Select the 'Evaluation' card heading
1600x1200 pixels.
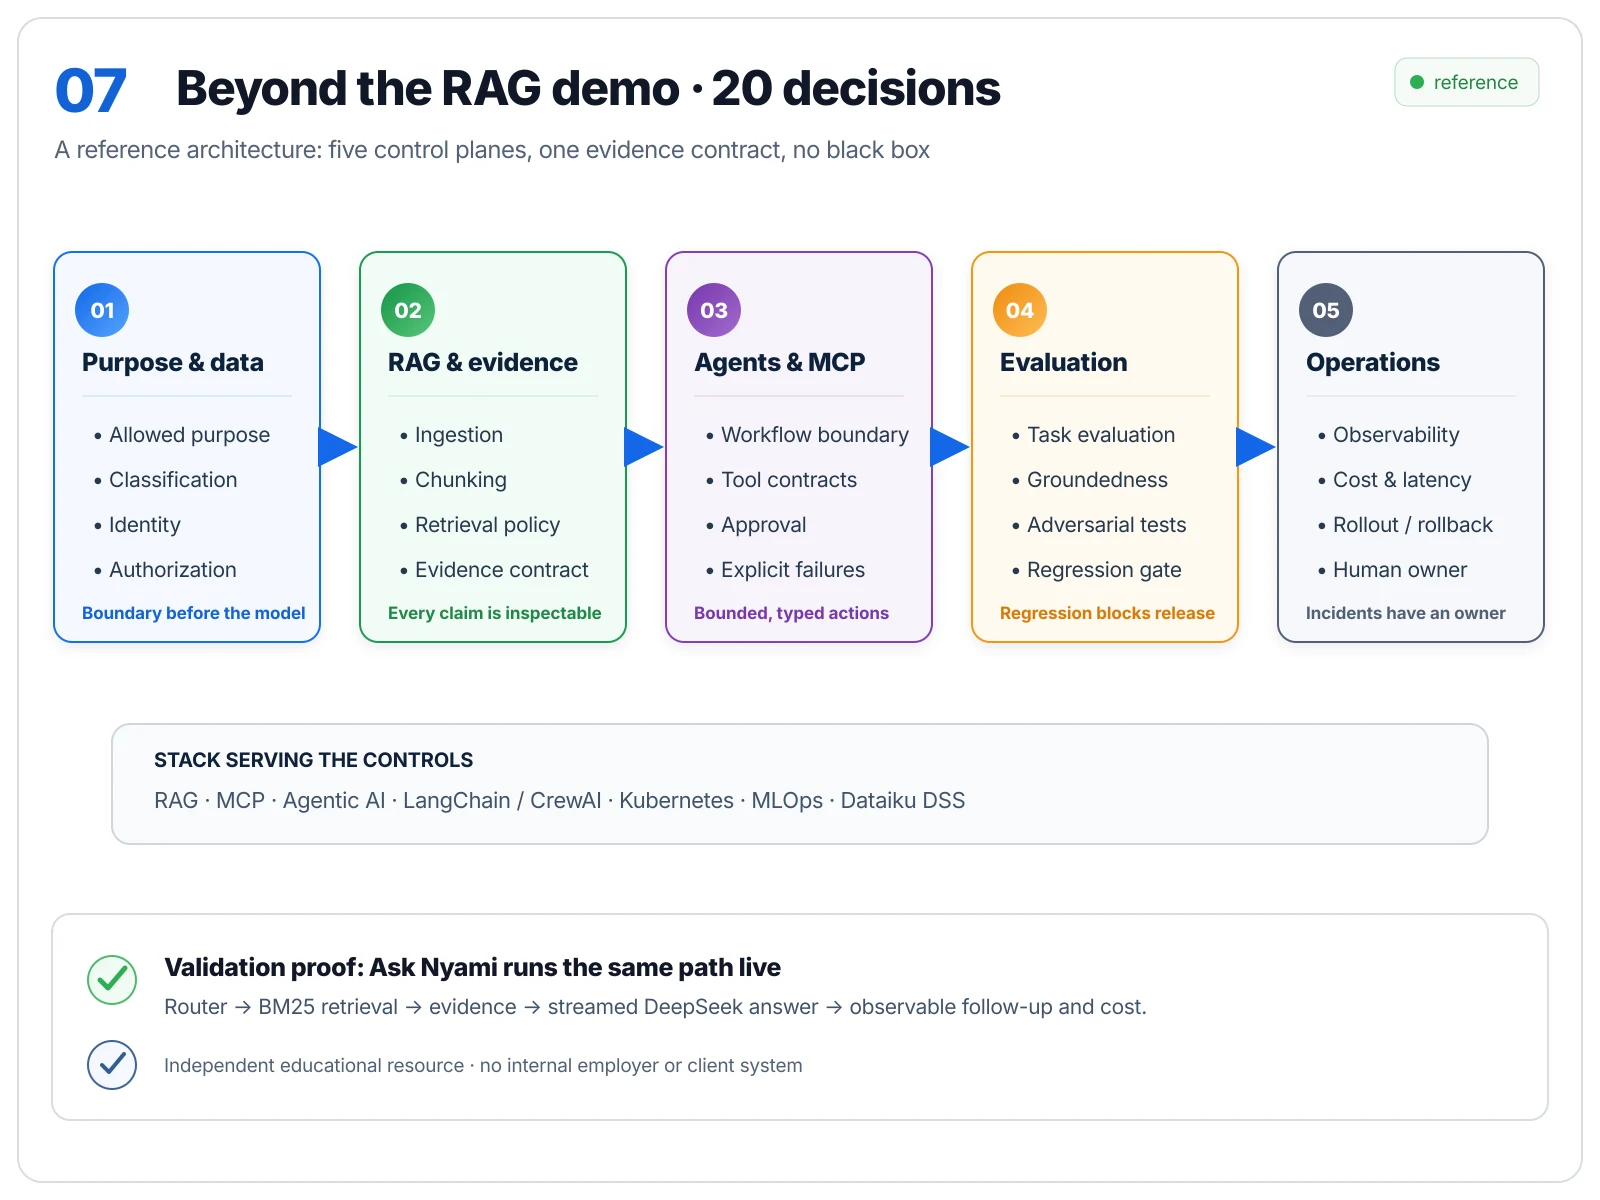(x=1064, y=362)
